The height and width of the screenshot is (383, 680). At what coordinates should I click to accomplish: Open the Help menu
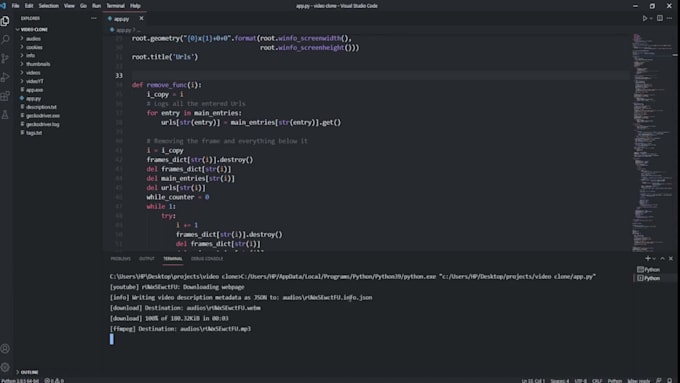[135, 6]
